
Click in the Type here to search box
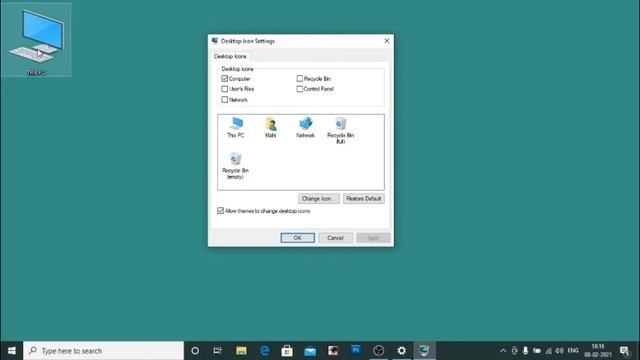tap(103, 351)
